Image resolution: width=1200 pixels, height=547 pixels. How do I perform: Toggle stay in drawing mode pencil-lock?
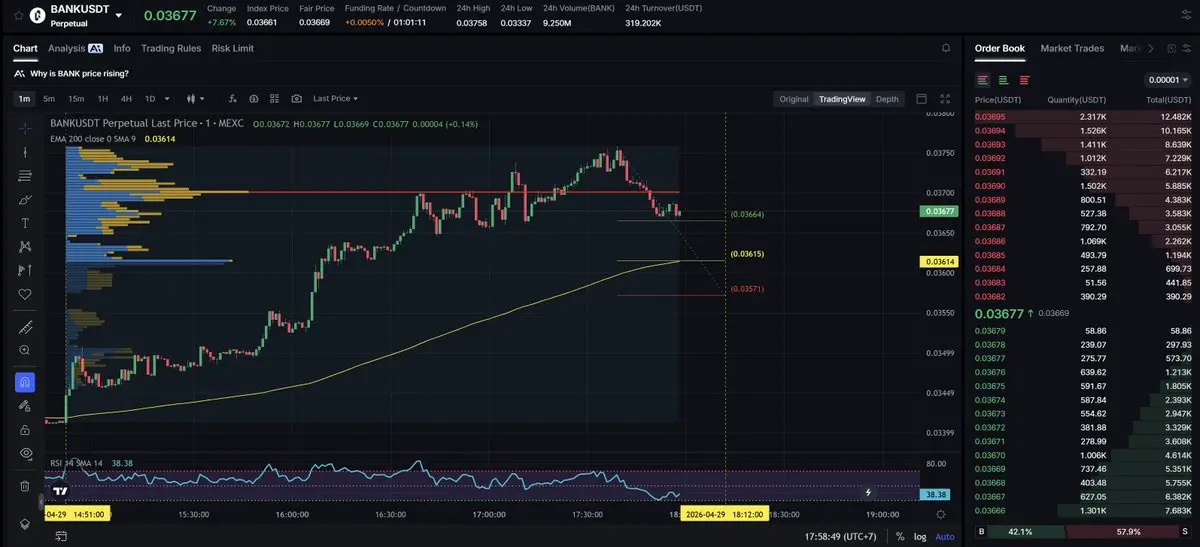(x=25, y=406)
